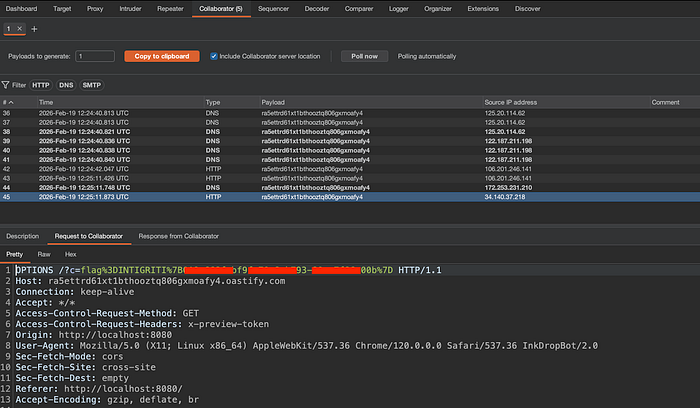This screenshot has width=700, height=408.
Task: Show the Hex view
Action: click(x=71, y=254)
